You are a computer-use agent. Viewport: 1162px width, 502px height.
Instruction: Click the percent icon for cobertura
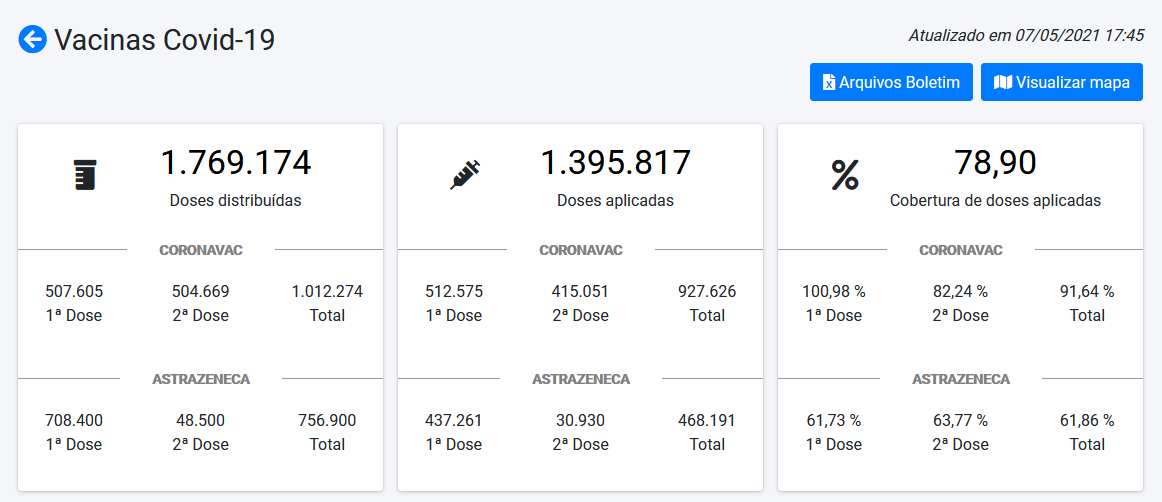845,175
